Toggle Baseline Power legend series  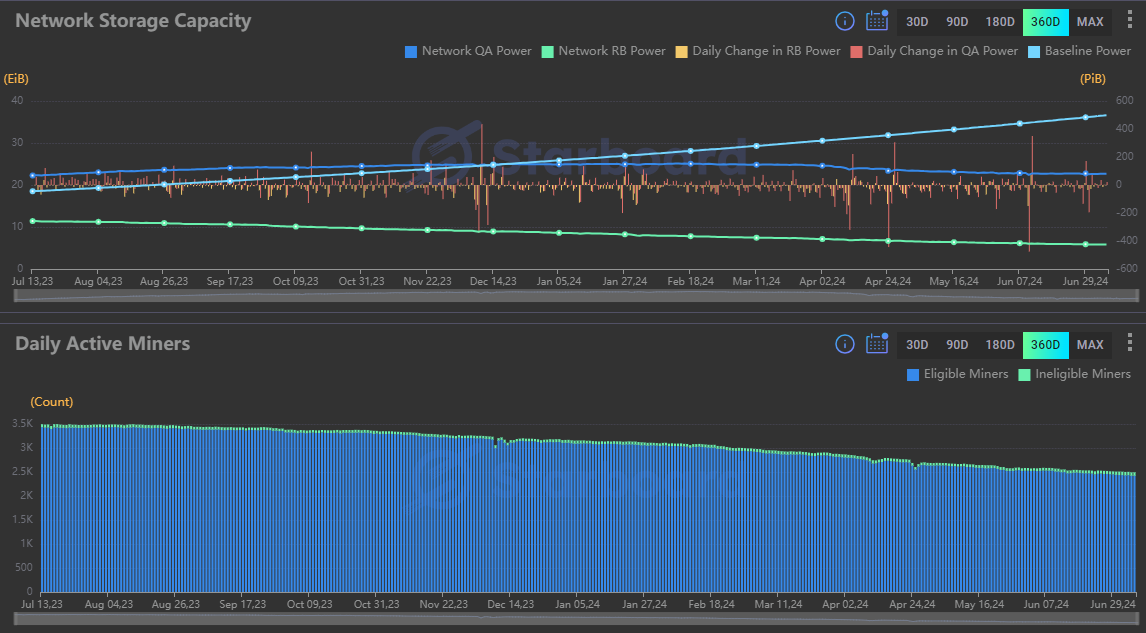pos(1079,51)
